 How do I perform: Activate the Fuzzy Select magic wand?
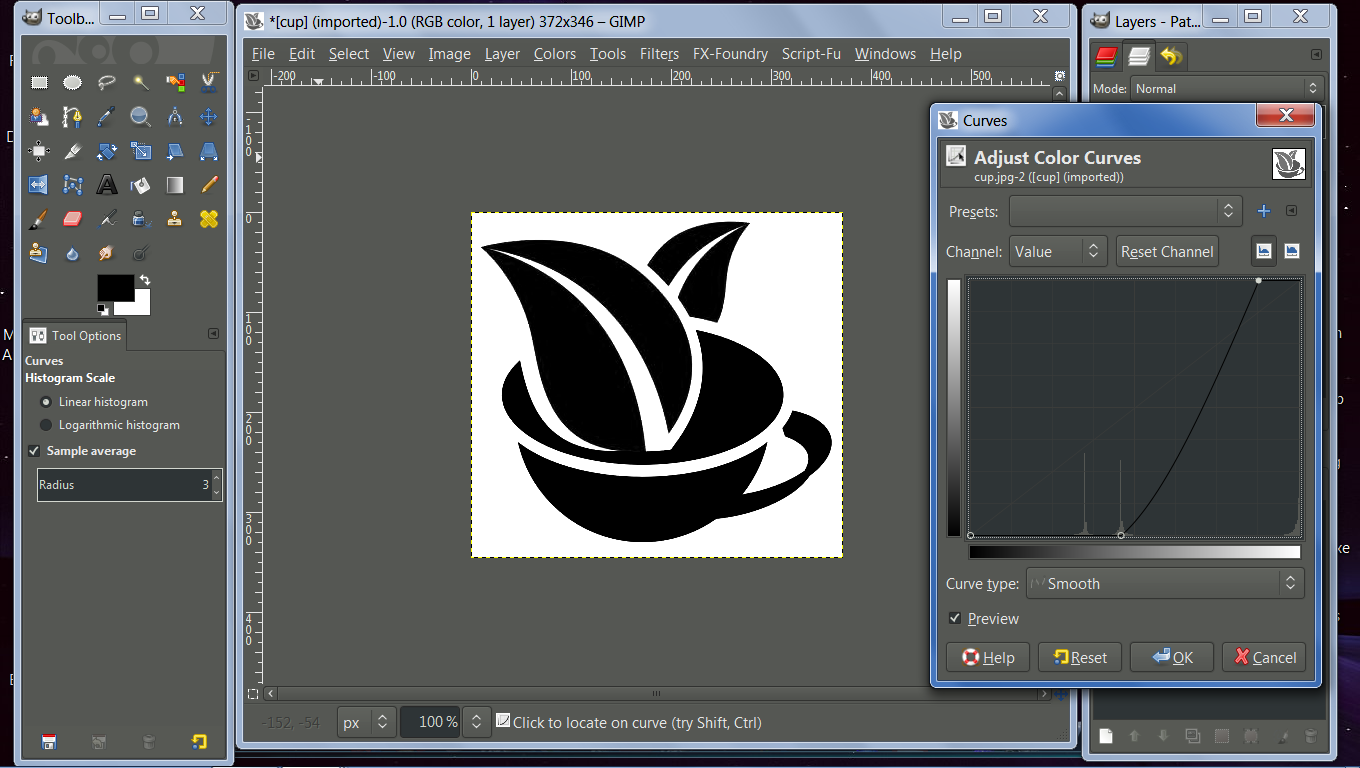141,83
